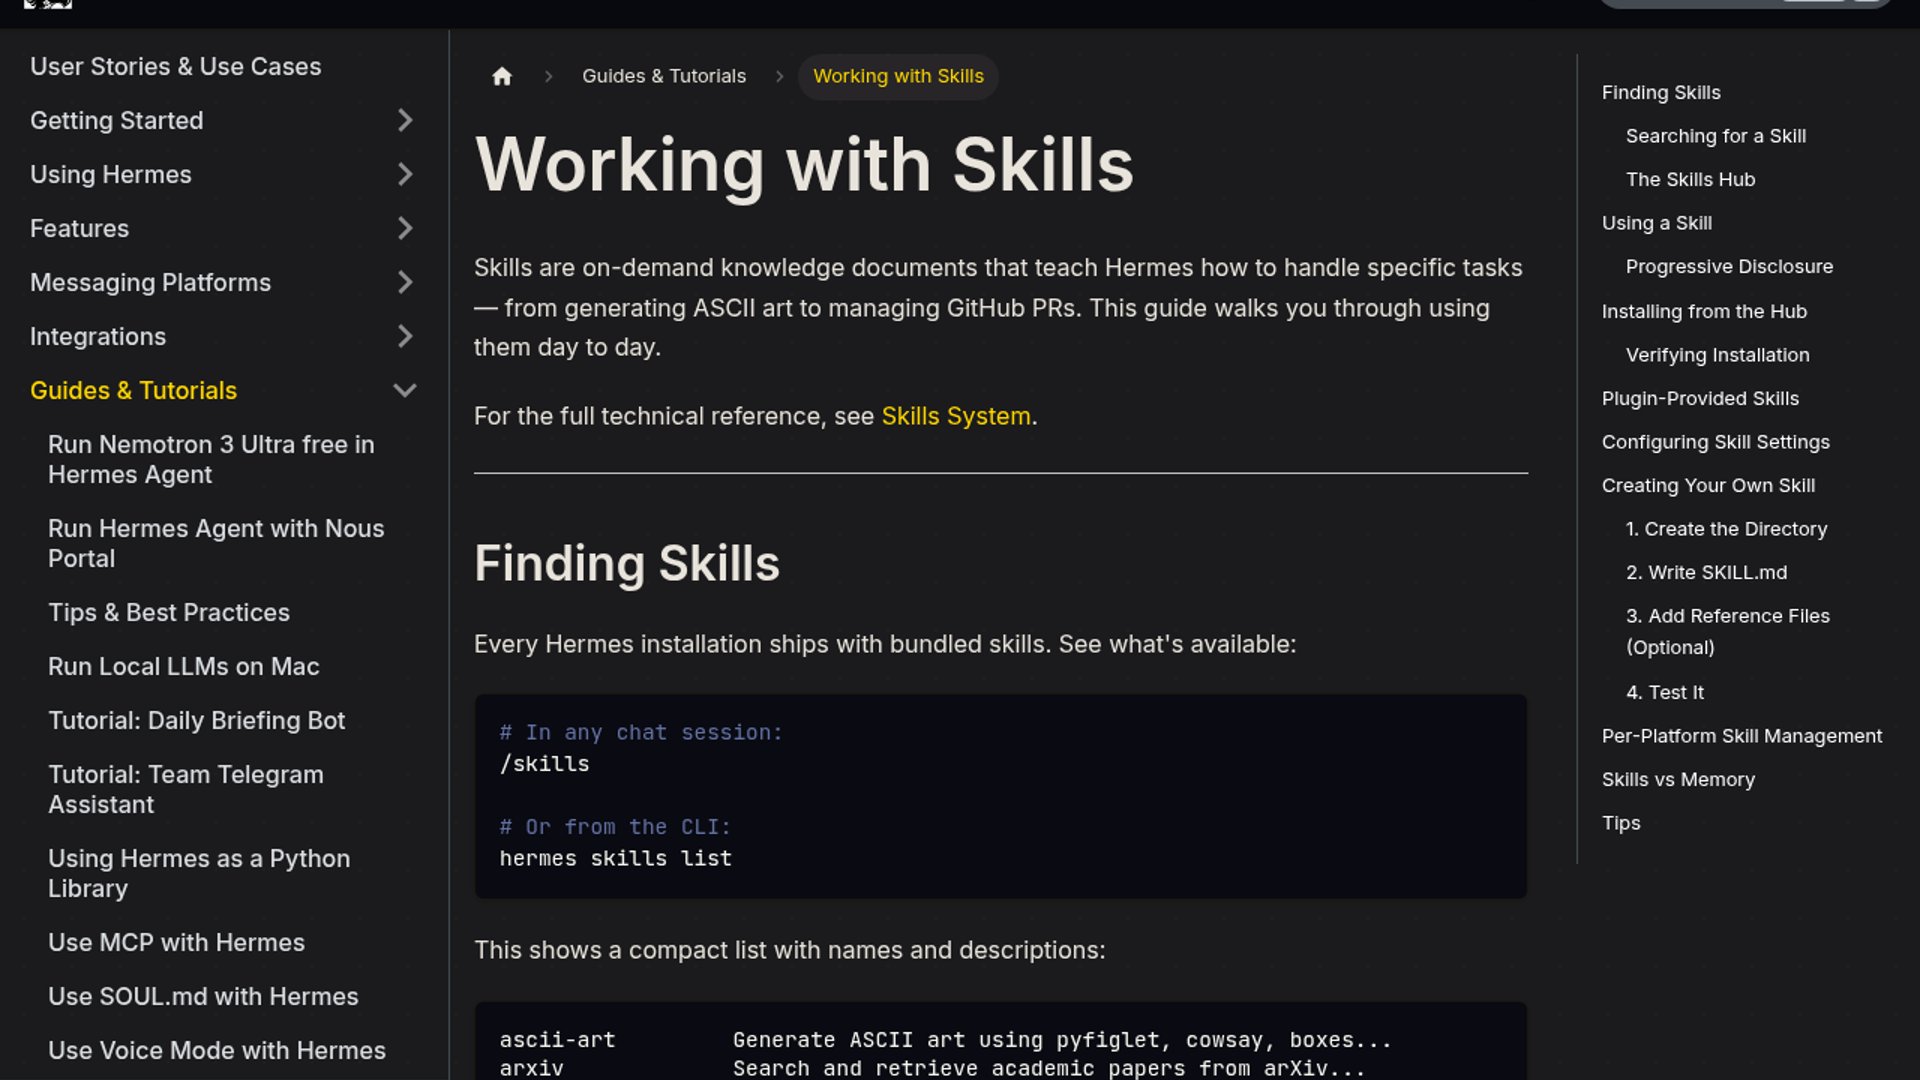Collapse the Guides & Tutorials section chevron
1920x1080 pixels.
tap(405, 390)
